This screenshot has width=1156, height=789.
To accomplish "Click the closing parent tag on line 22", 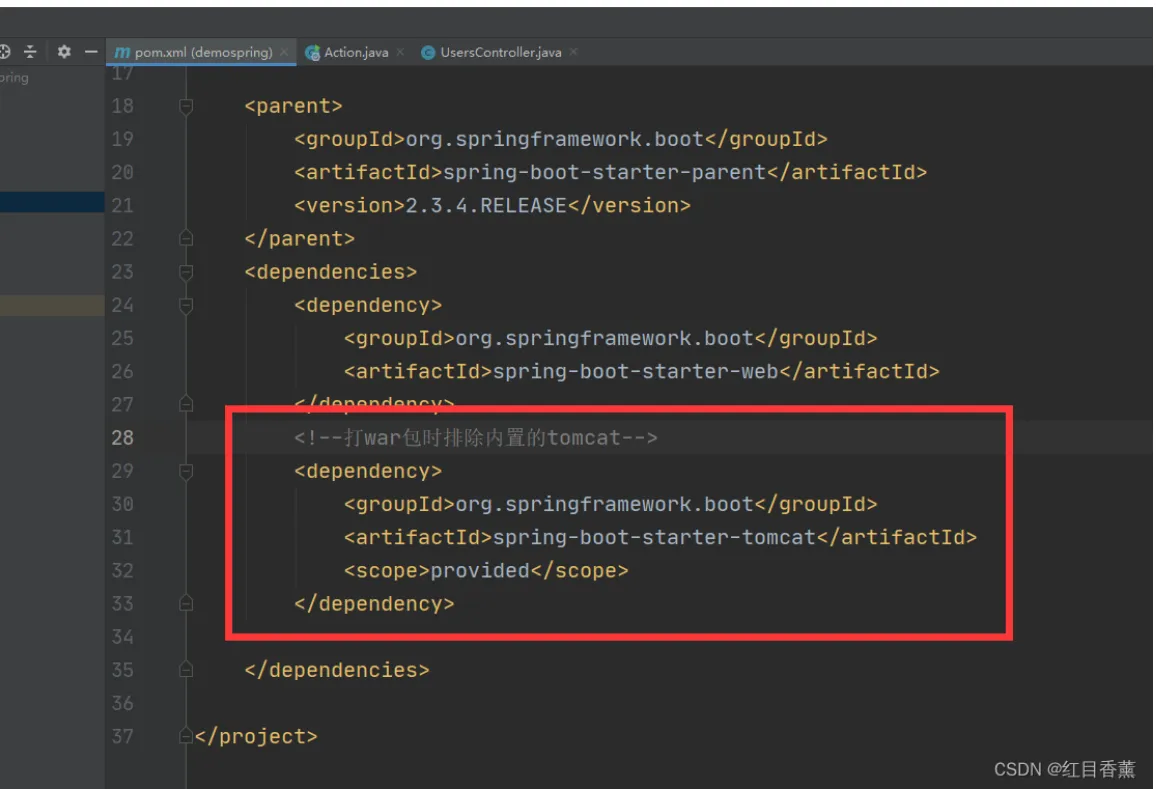I will point(299,239).
